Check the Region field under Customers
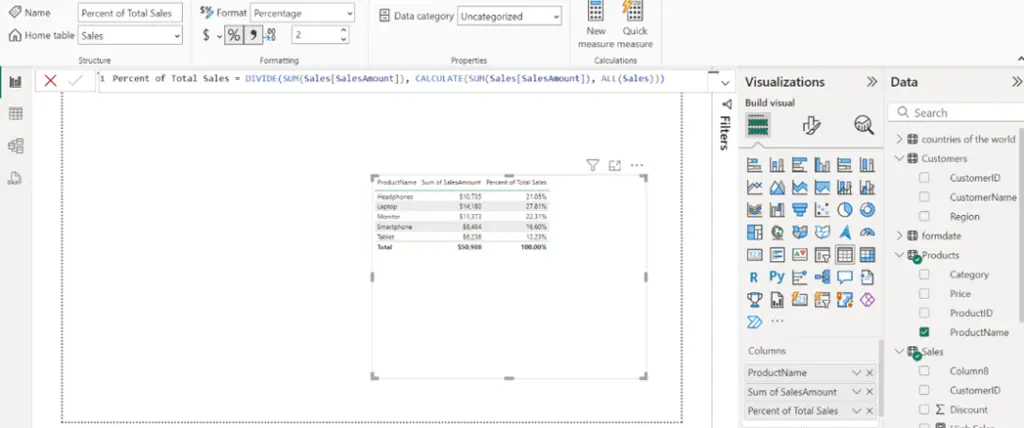Image resolution: width=1024 pixels, height=428 pixels. (x=924, y=216)
